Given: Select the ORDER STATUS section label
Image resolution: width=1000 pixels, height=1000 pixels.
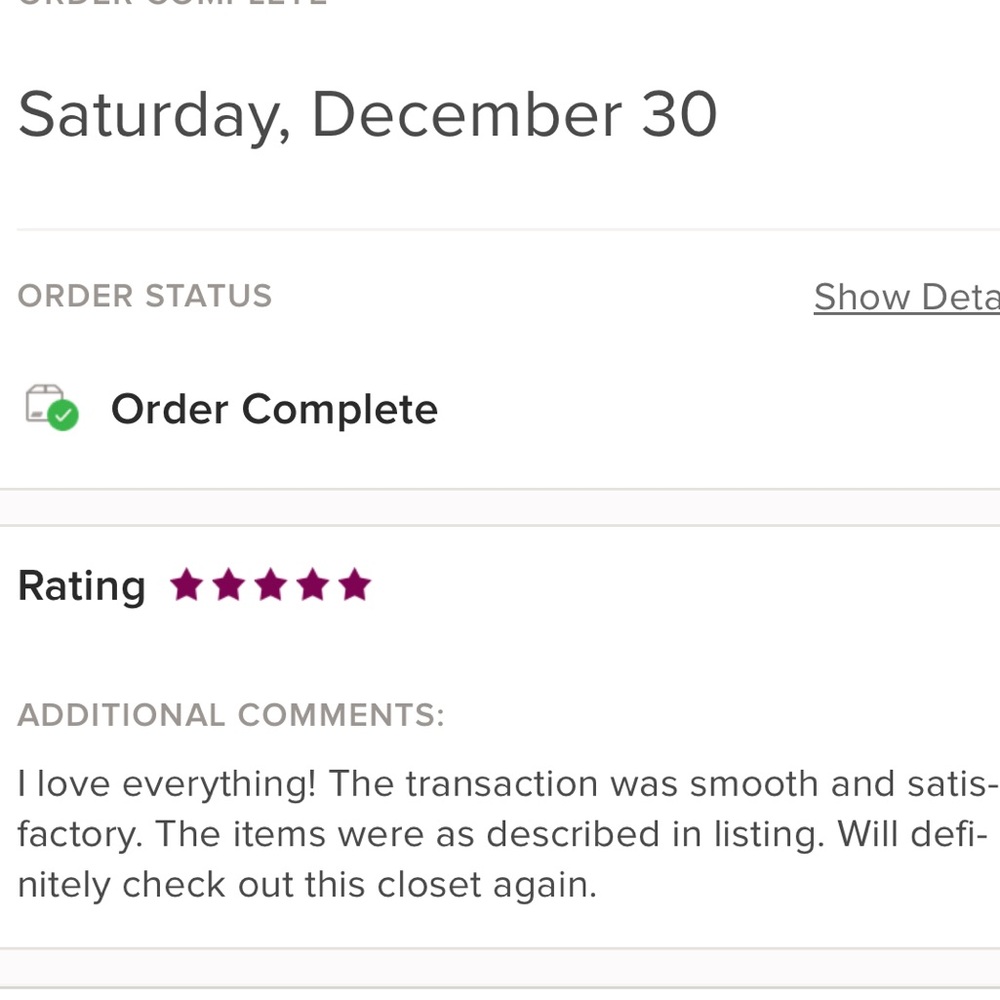Looking at the screenshot, I should point(145,296).
